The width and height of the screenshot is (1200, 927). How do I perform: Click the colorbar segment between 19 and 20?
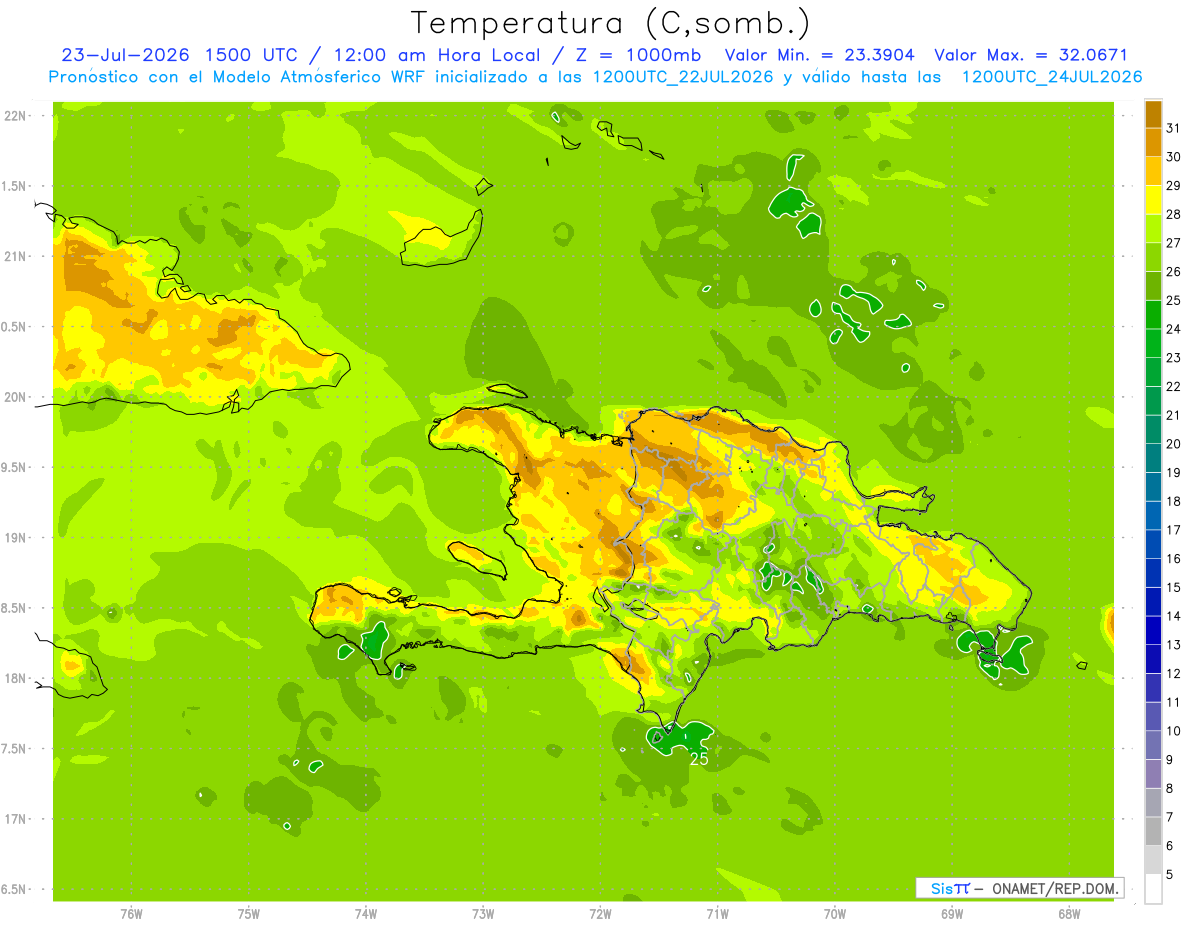(x=1153, y=458)
